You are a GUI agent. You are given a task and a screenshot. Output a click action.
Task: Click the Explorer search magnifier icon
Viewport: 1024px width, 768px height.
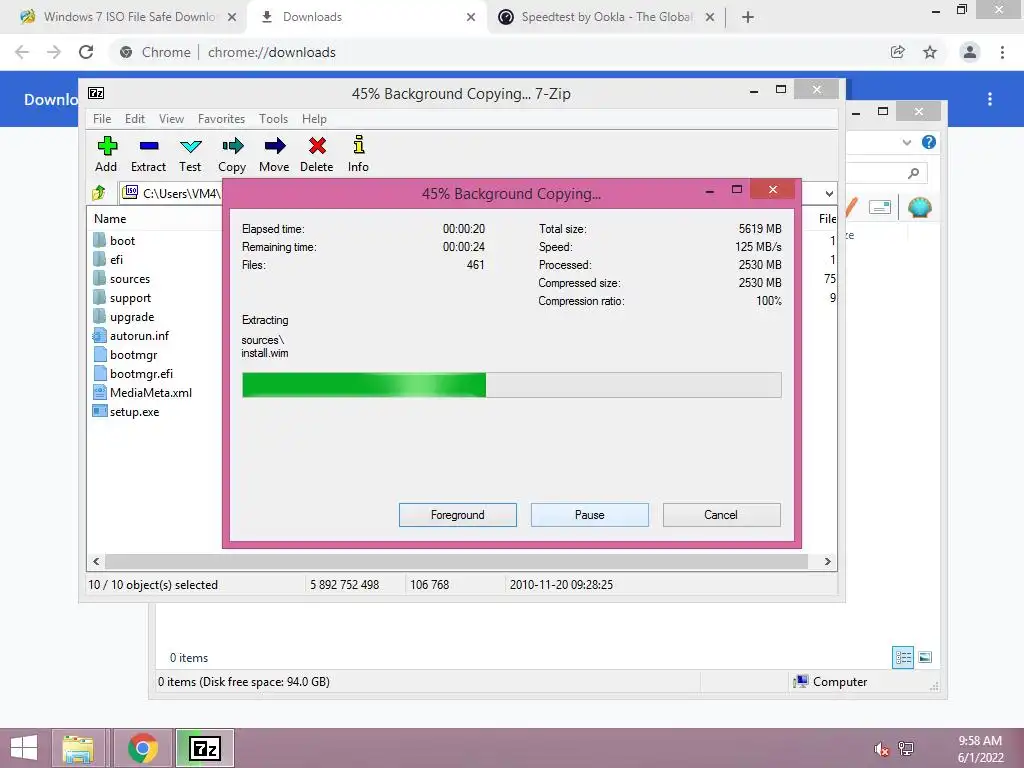pyautogui.click(x=914, y=173)
